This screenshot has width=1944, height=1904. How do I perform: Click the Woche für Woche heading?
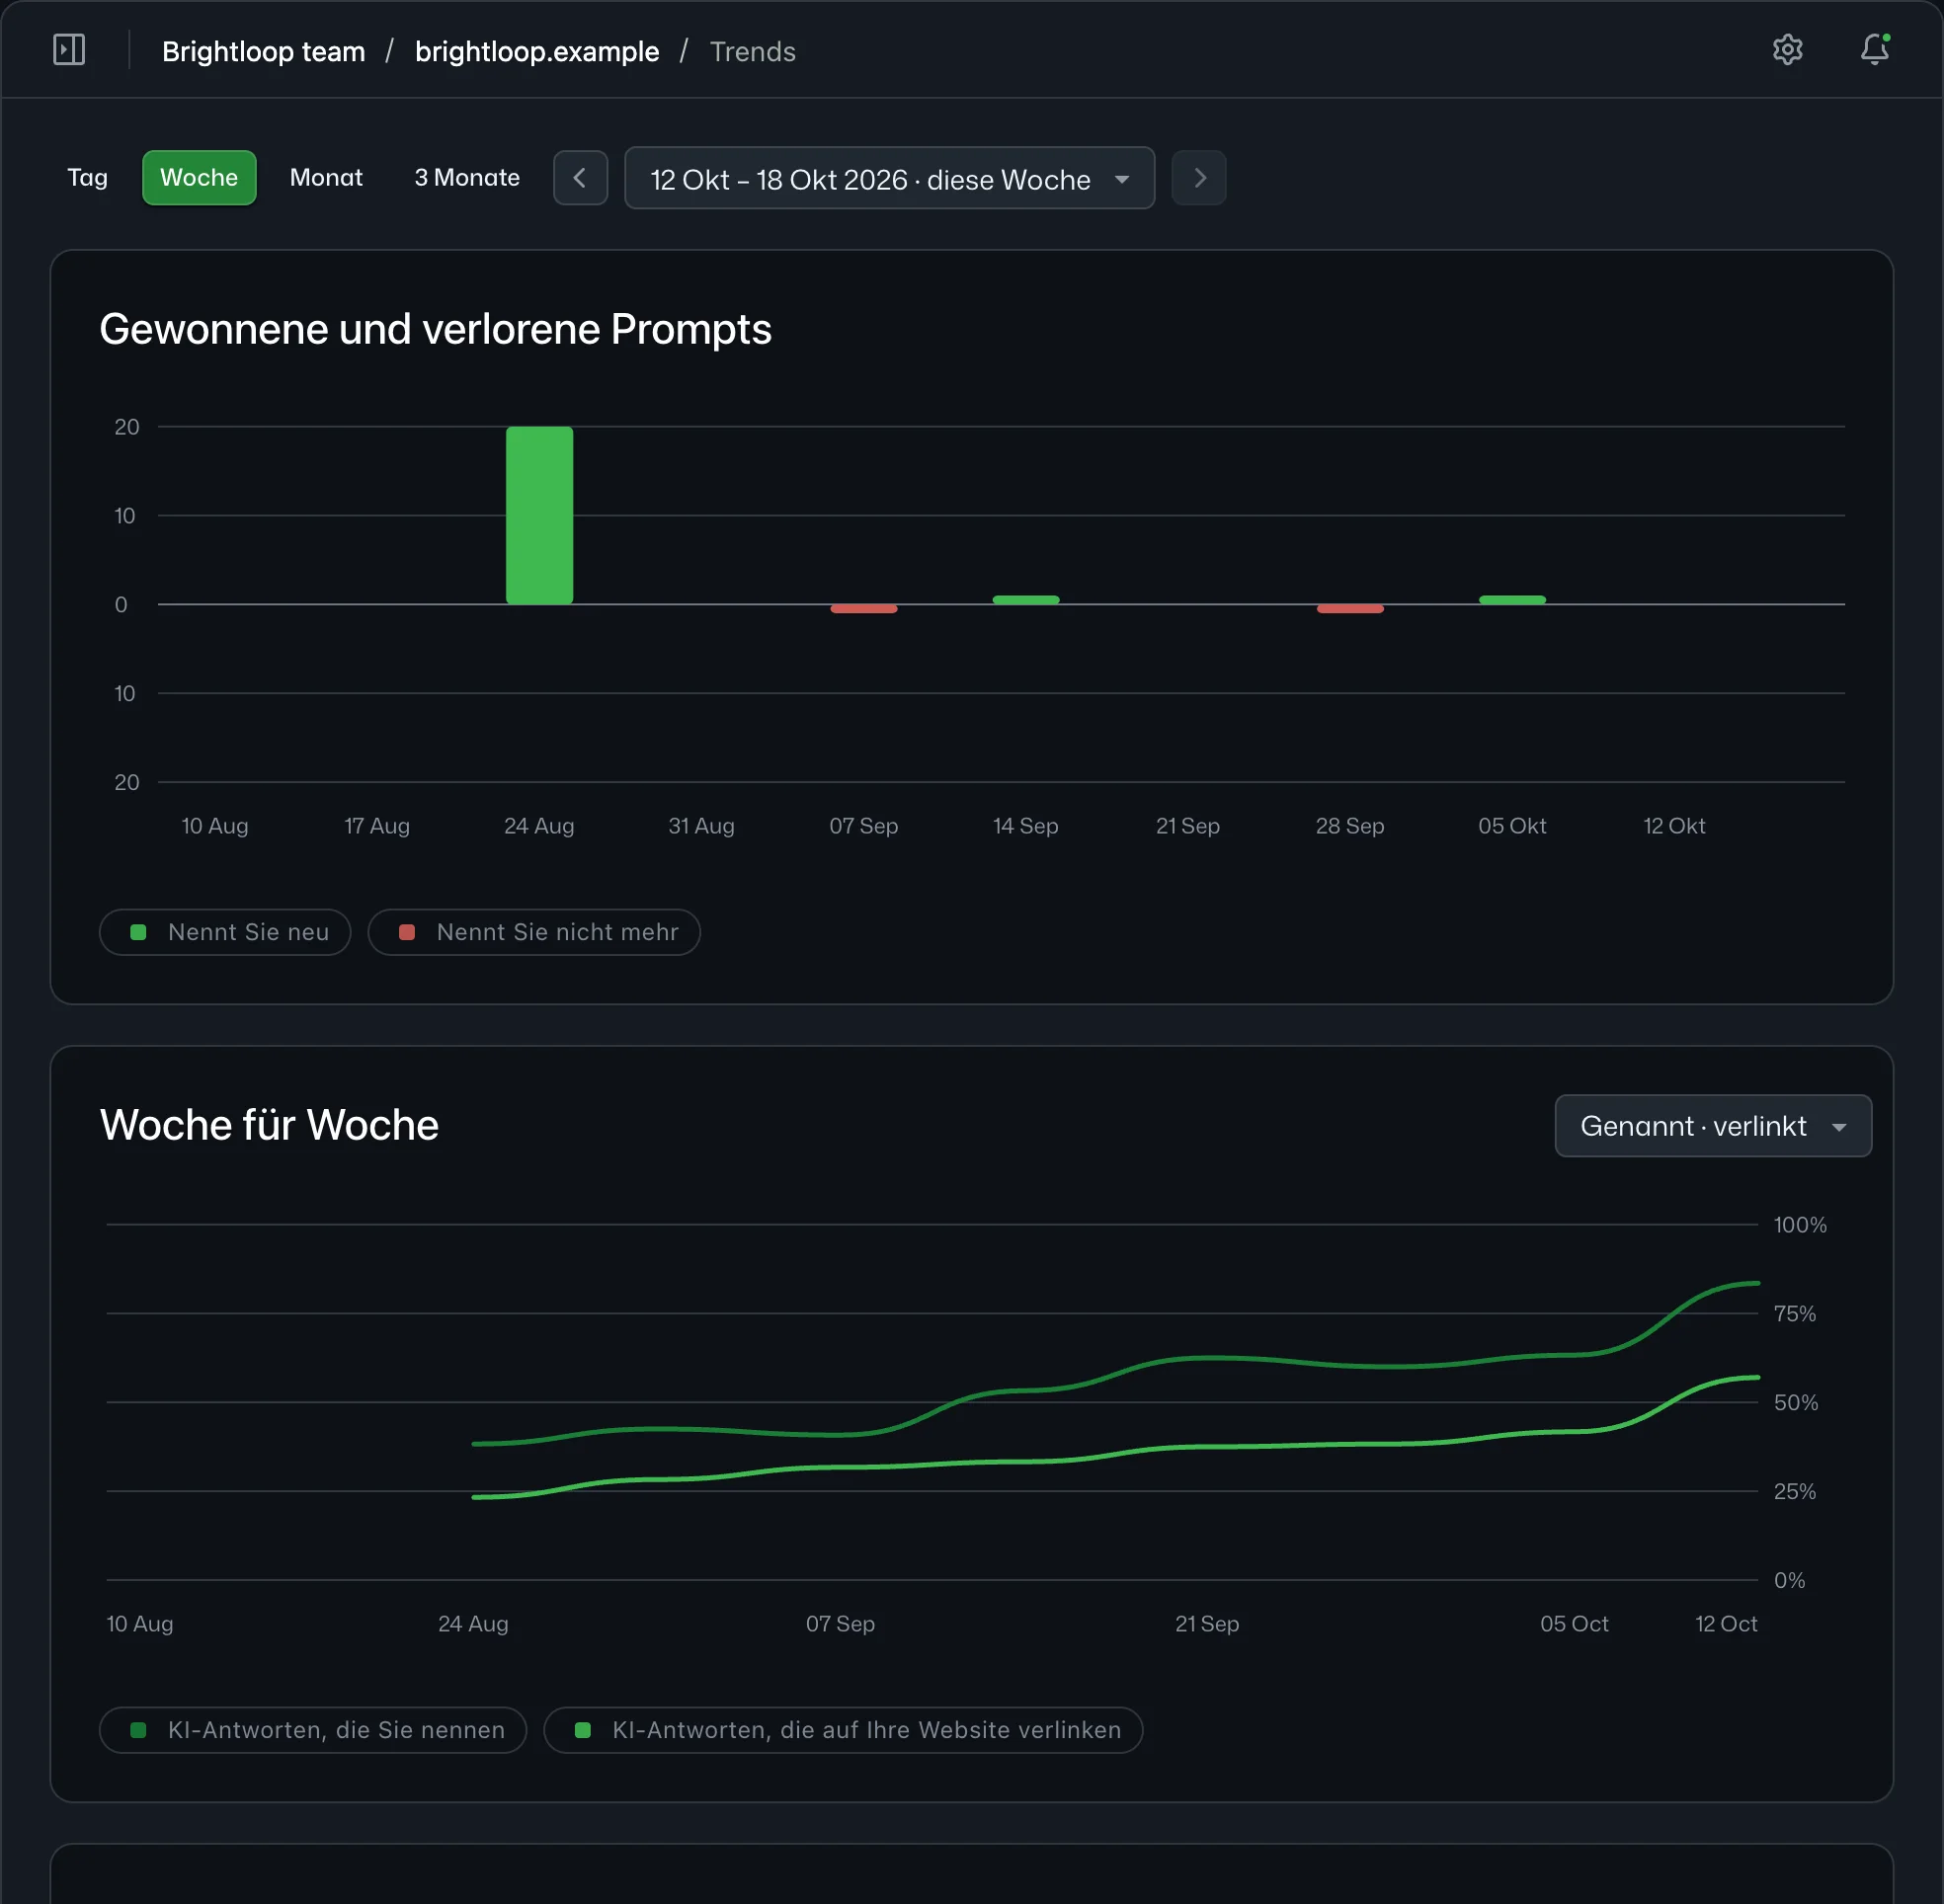pos(269,1125)
